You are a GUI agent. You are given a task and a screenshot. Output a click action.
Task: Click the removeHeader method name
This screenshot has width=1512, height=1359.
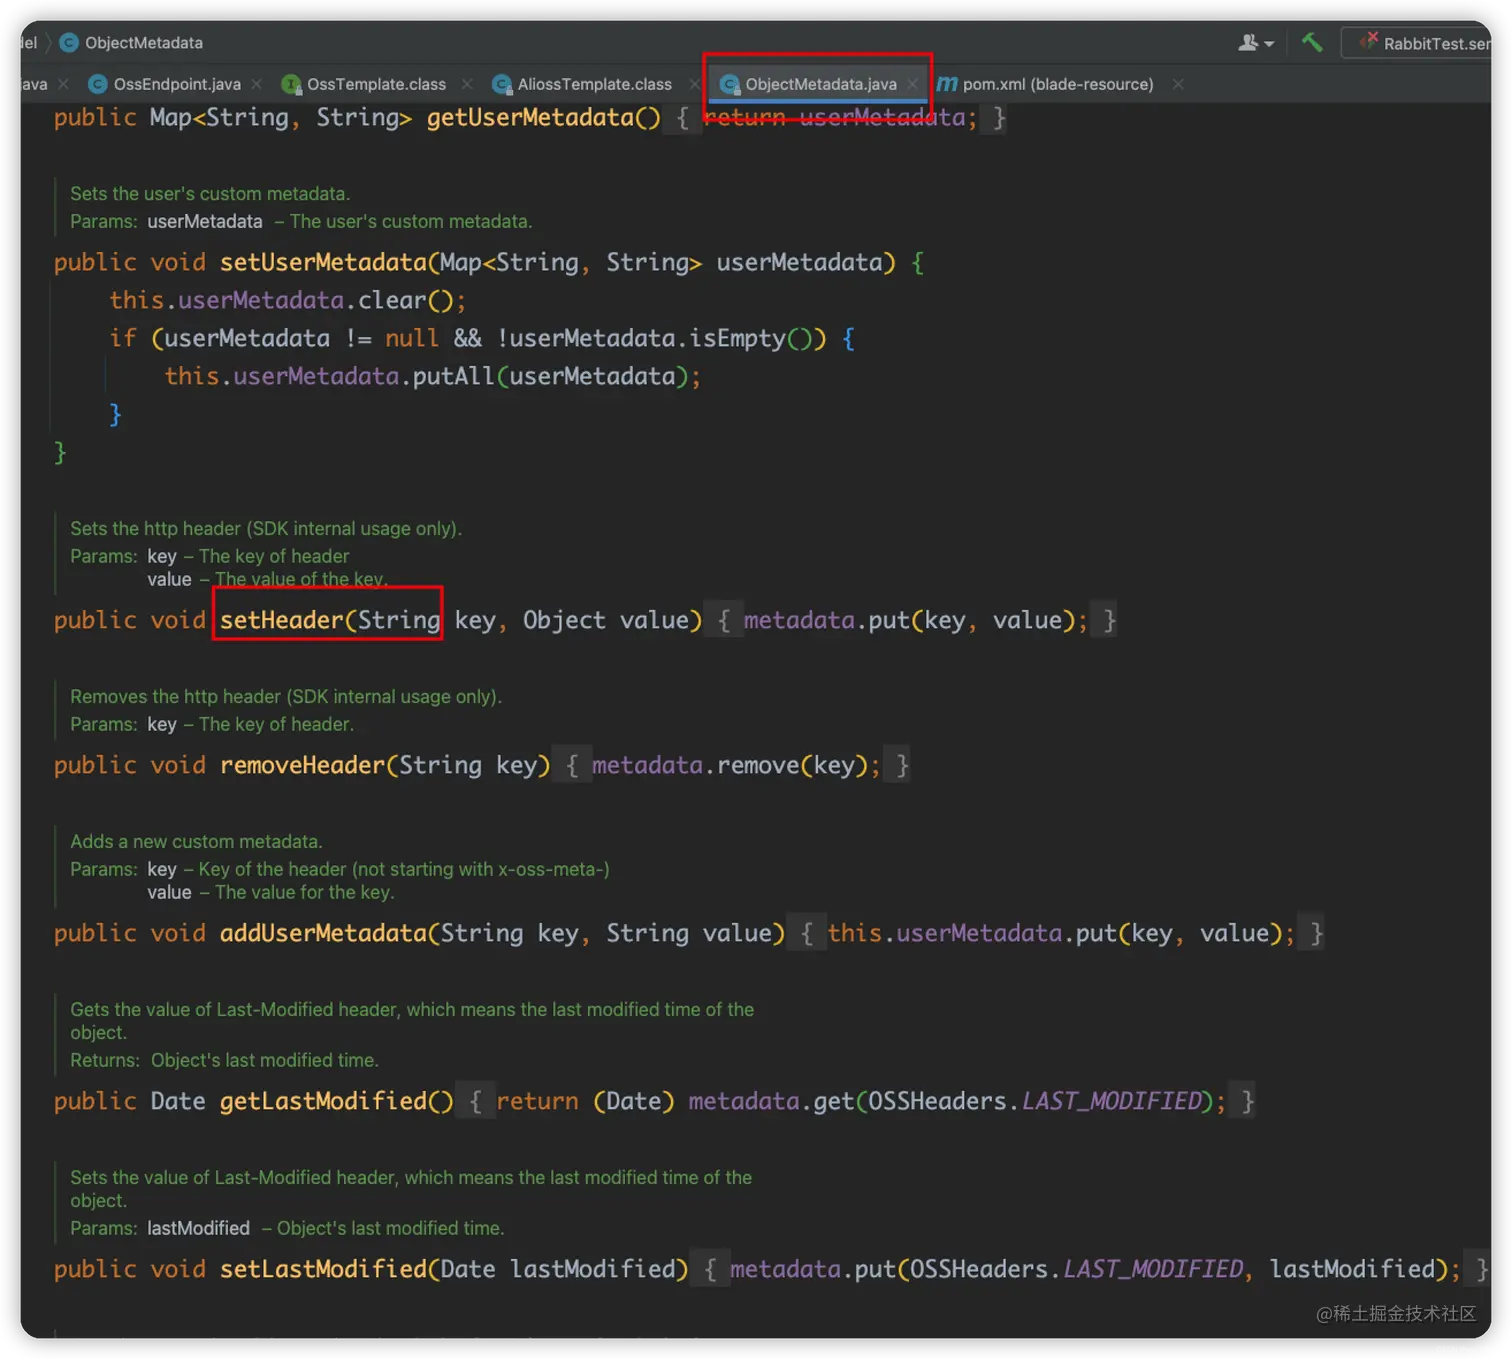302,766
